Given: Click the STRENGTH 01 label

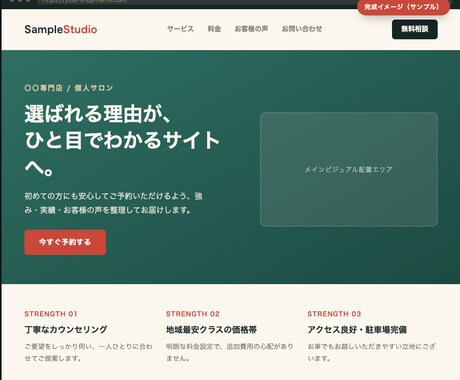Looking at the screenshot, I should tap(51, 314).
